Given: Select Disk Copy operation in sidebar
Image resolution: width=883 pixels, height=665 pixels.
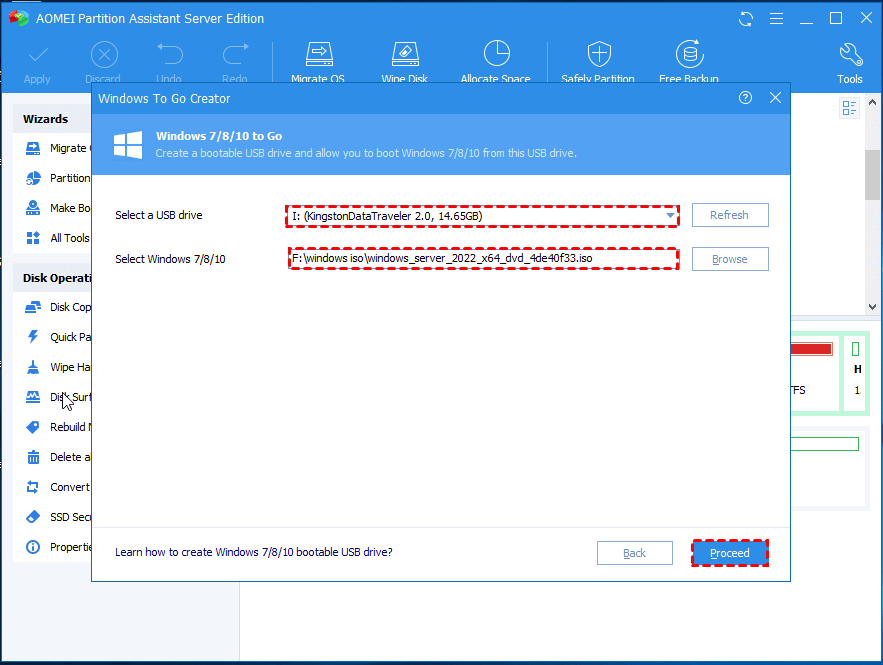Looking at the screenshot, I should click(x=58, y=307).
